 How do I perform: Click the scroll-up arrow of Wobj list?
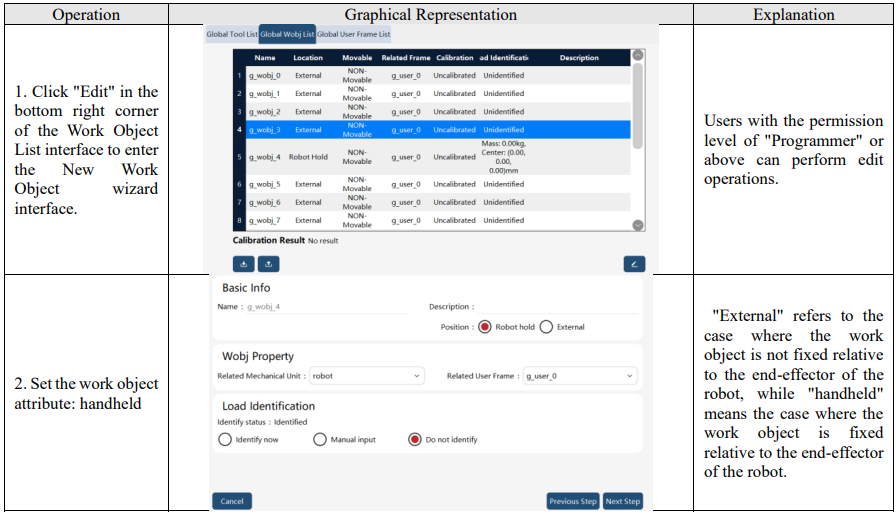point(638,55)
